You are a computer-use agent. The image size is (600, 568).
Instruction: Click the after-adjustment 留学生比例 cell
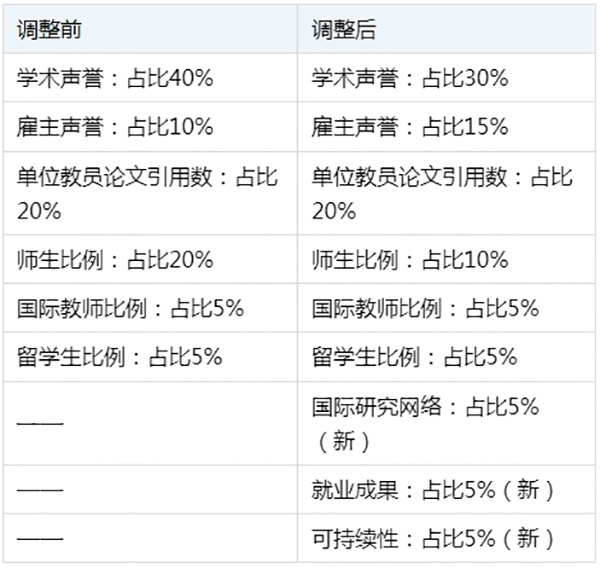[x=447, y=357]
